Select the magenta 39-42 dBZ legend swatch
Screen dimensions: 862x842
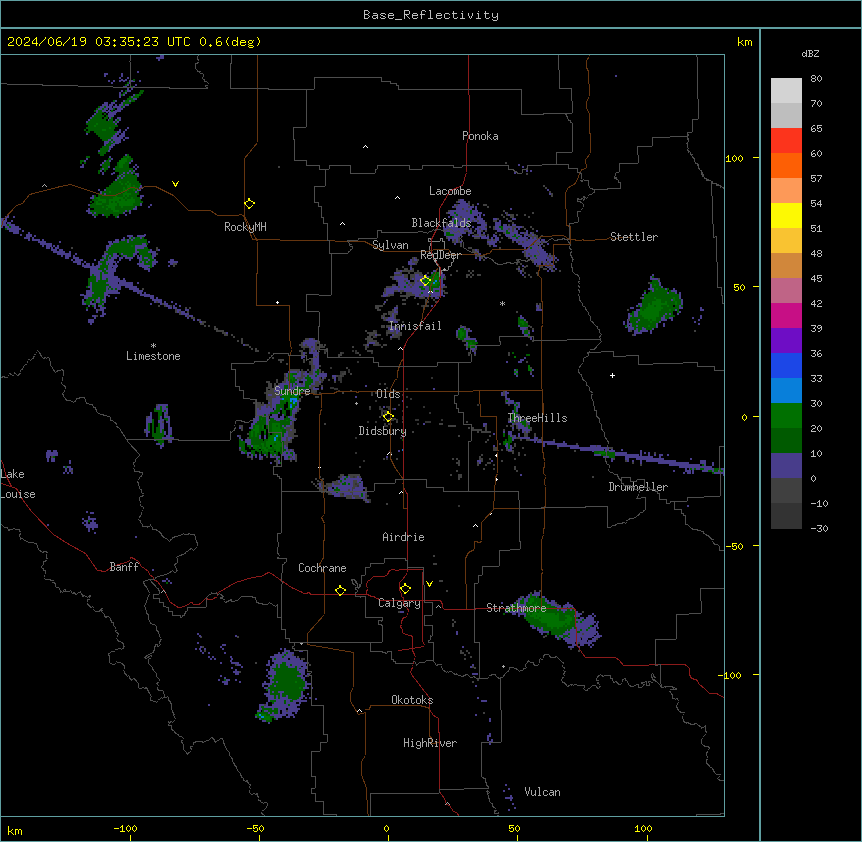point(786,315)
